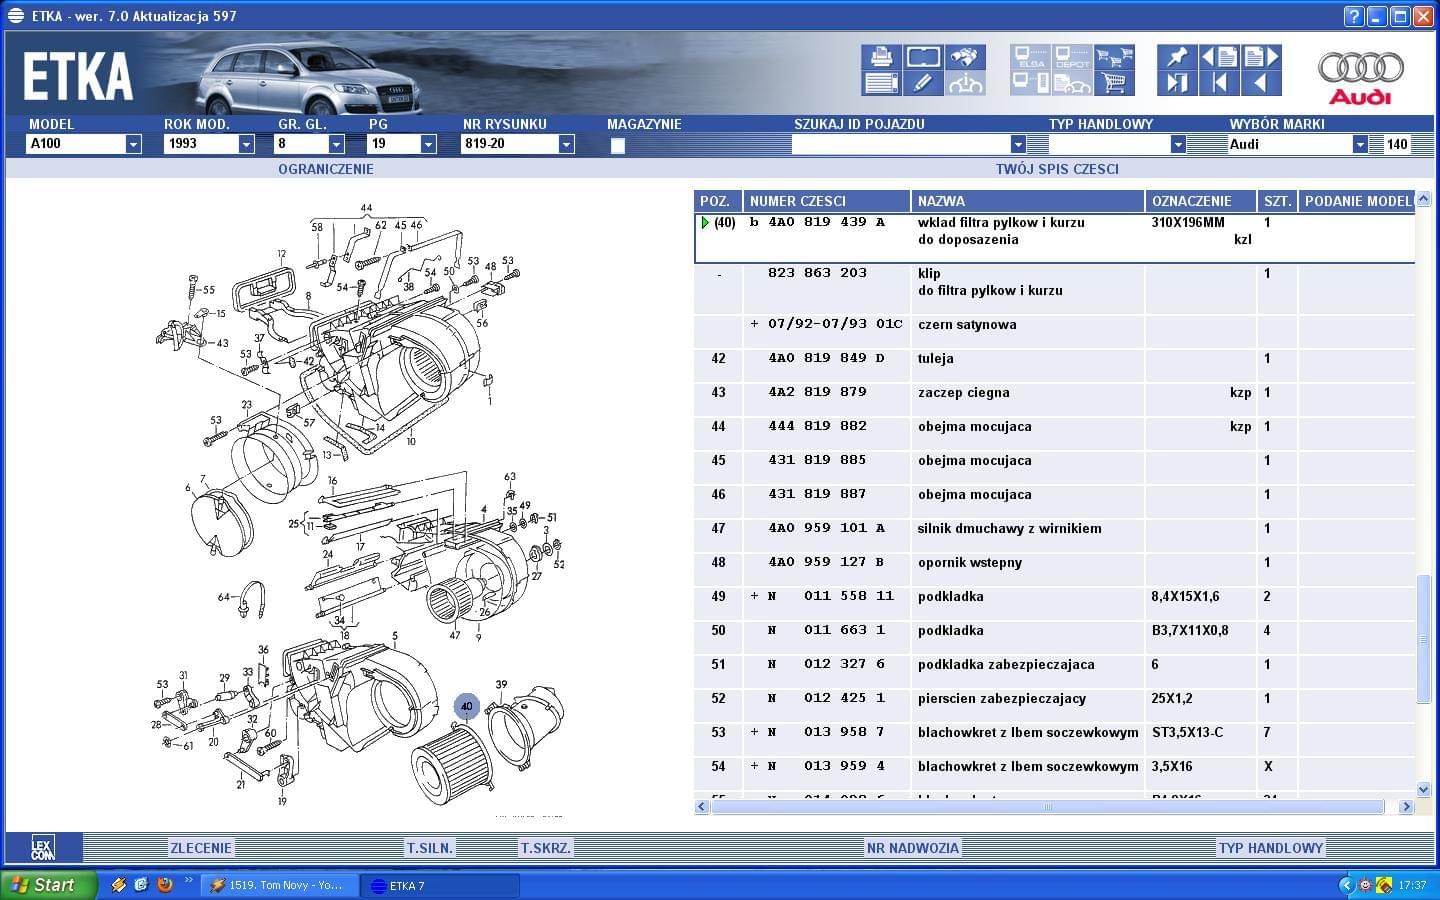This screenshot has width=1440, height=900.
Task: Launch Firefox from the quick launch bar
Action: tap(164, 885)
